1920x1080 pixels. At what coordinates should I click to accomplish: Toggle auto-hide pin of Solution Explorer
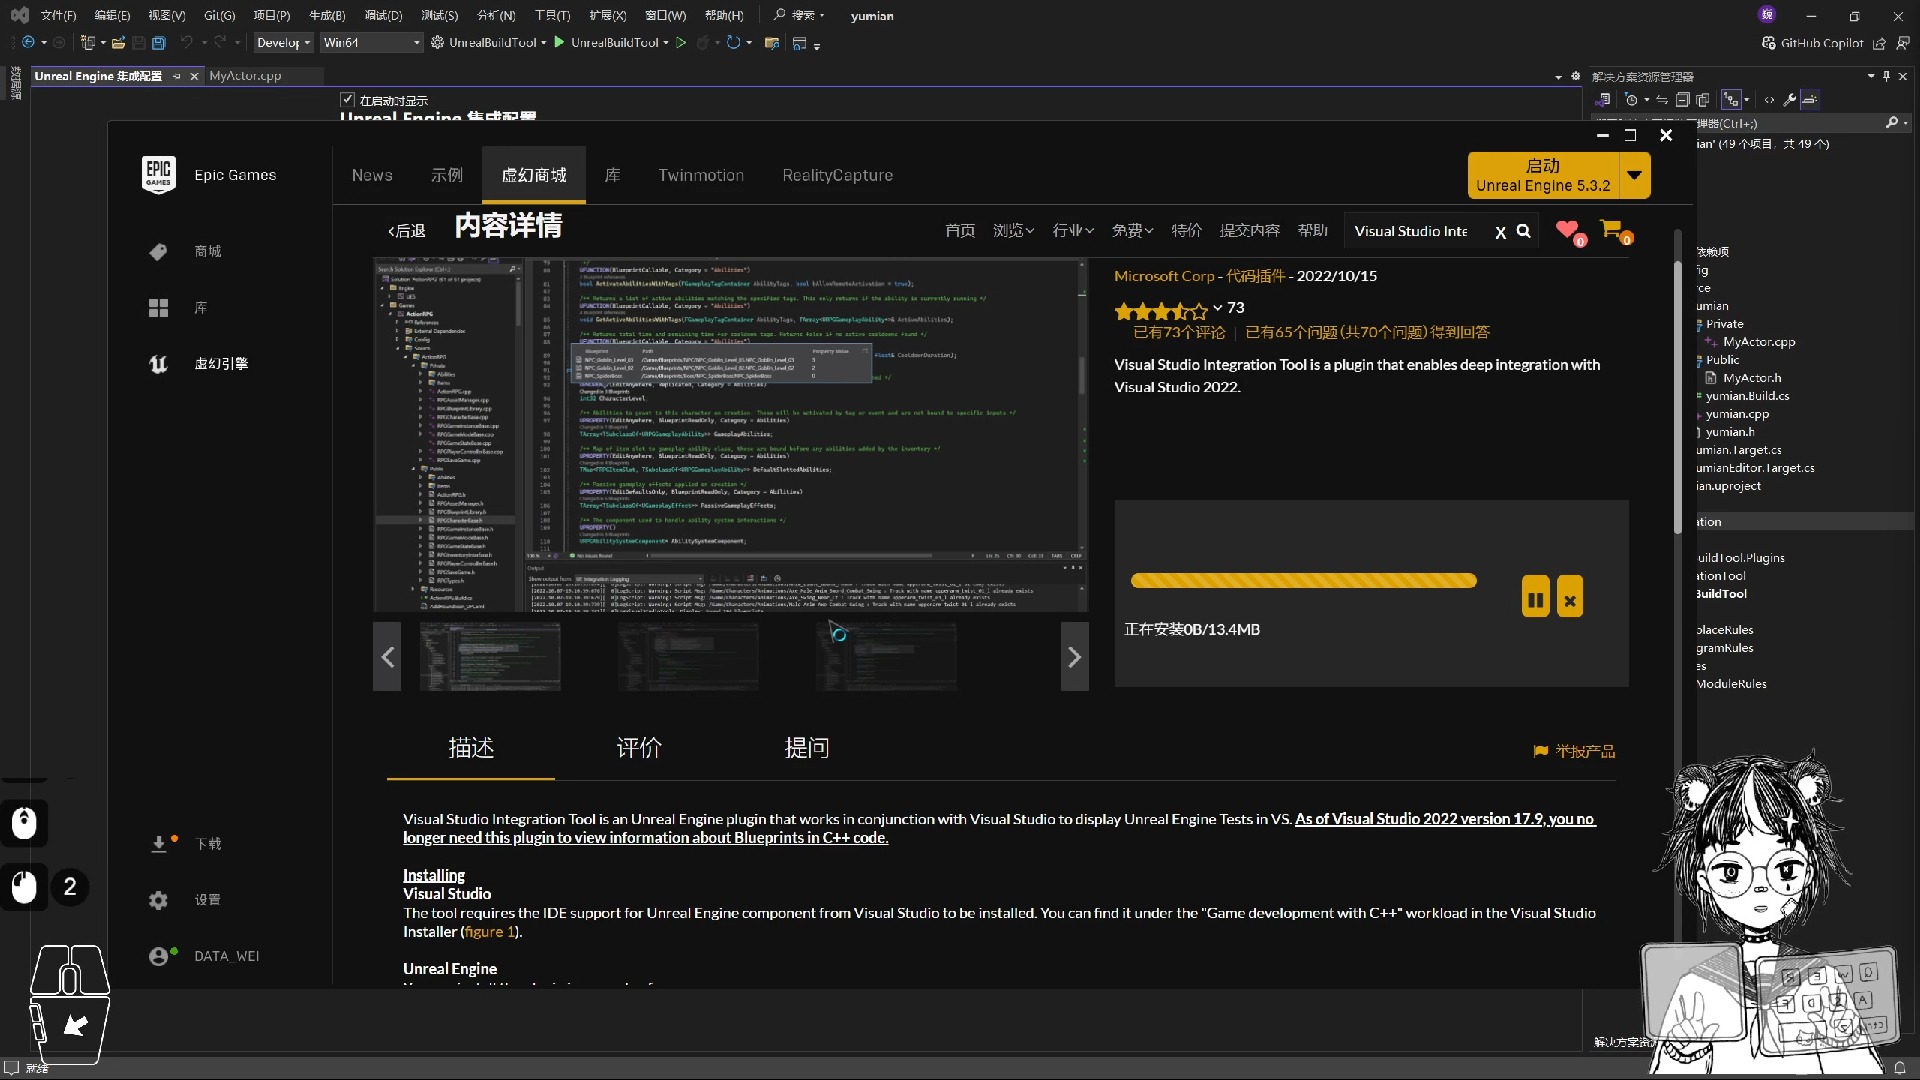coord(1886,76)
